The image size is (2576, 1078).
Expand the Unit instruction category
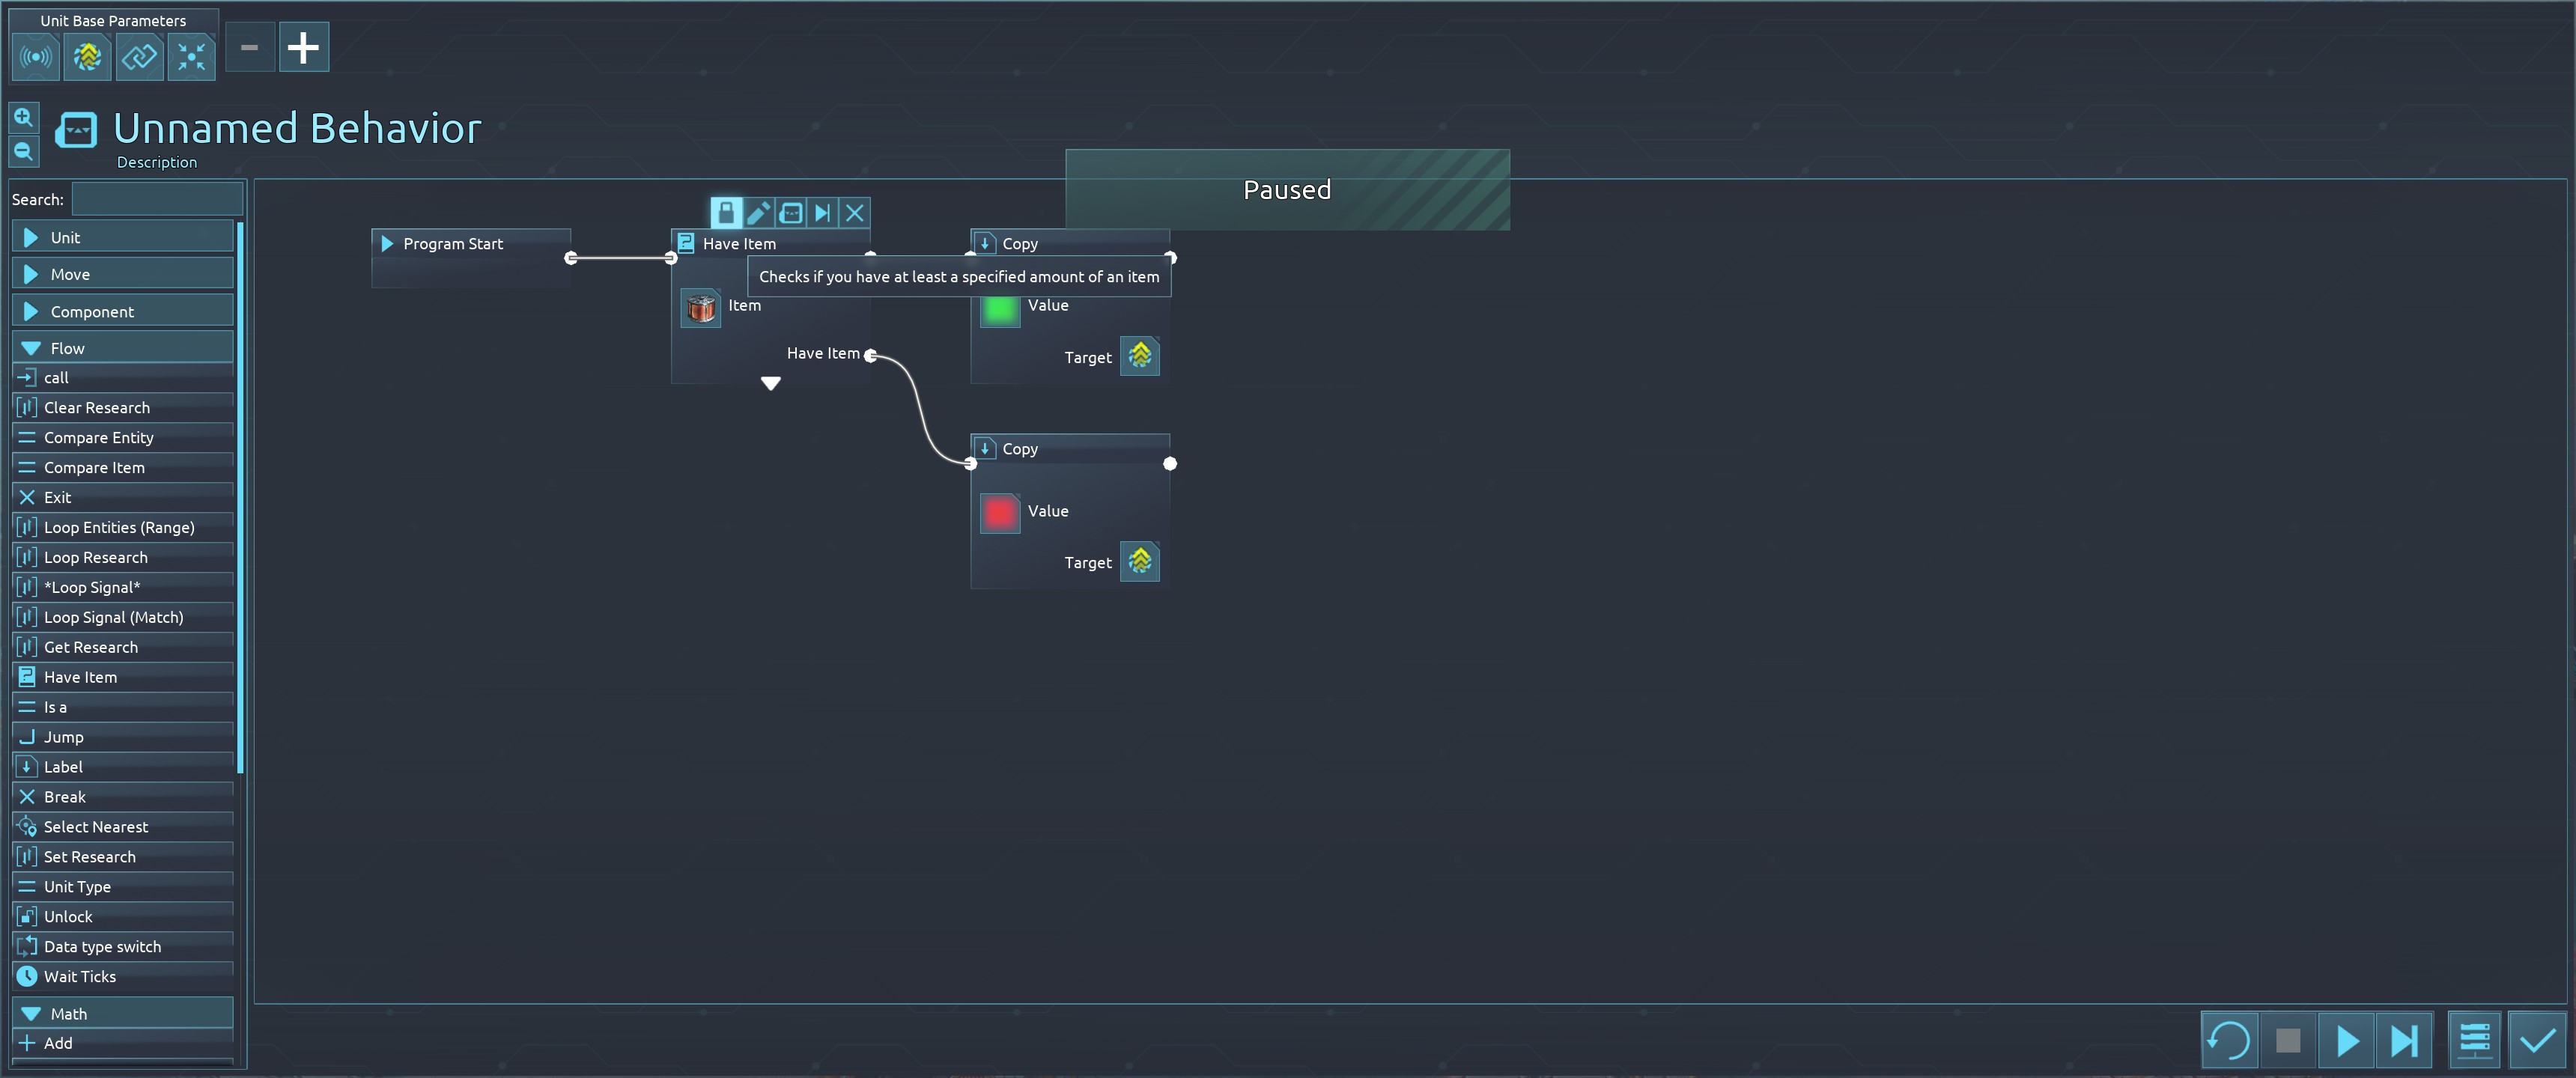[x=122, y=237]
